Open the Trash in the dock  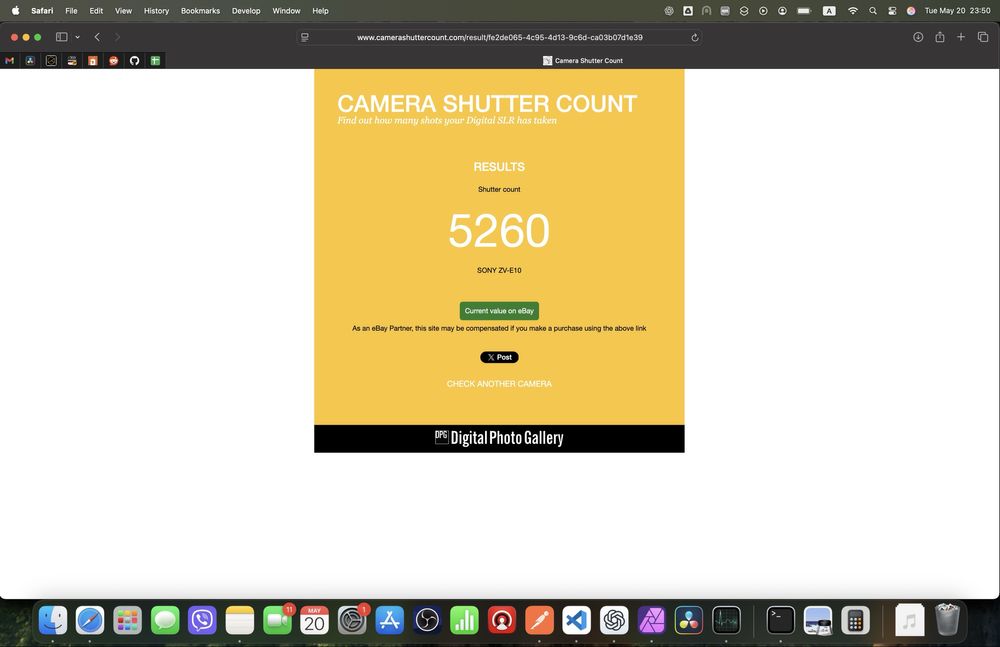pos(947,620)
